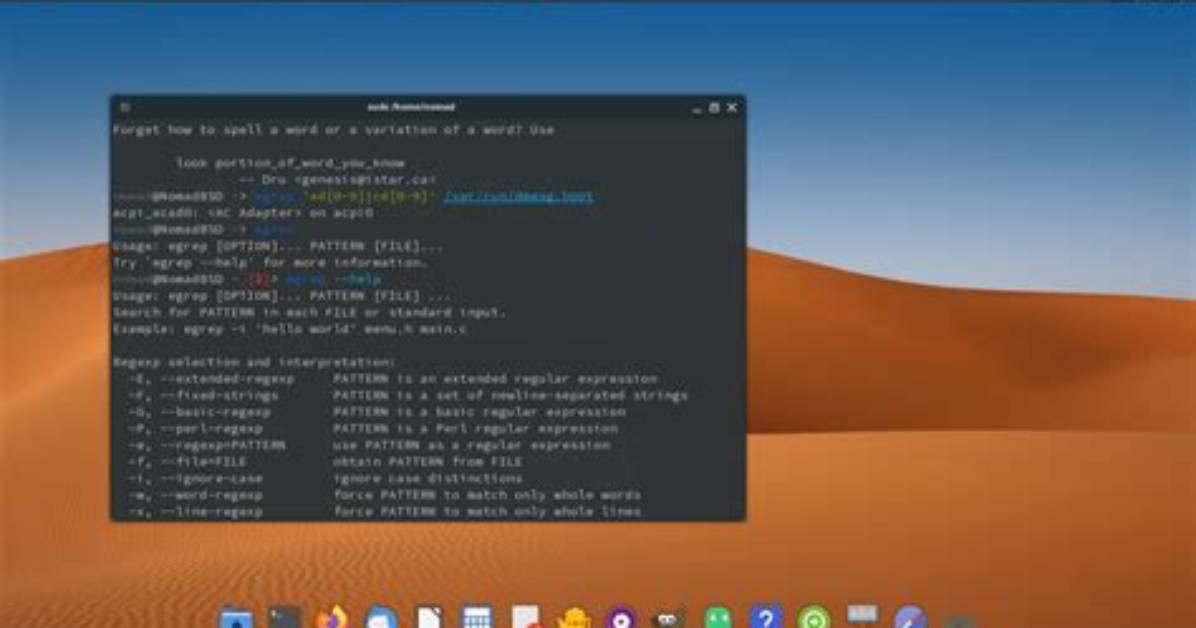This screenshot has height=628, width=1196.
Task: Click the '-x, --line-regexp' option row
Action: (x=384, y=512)
